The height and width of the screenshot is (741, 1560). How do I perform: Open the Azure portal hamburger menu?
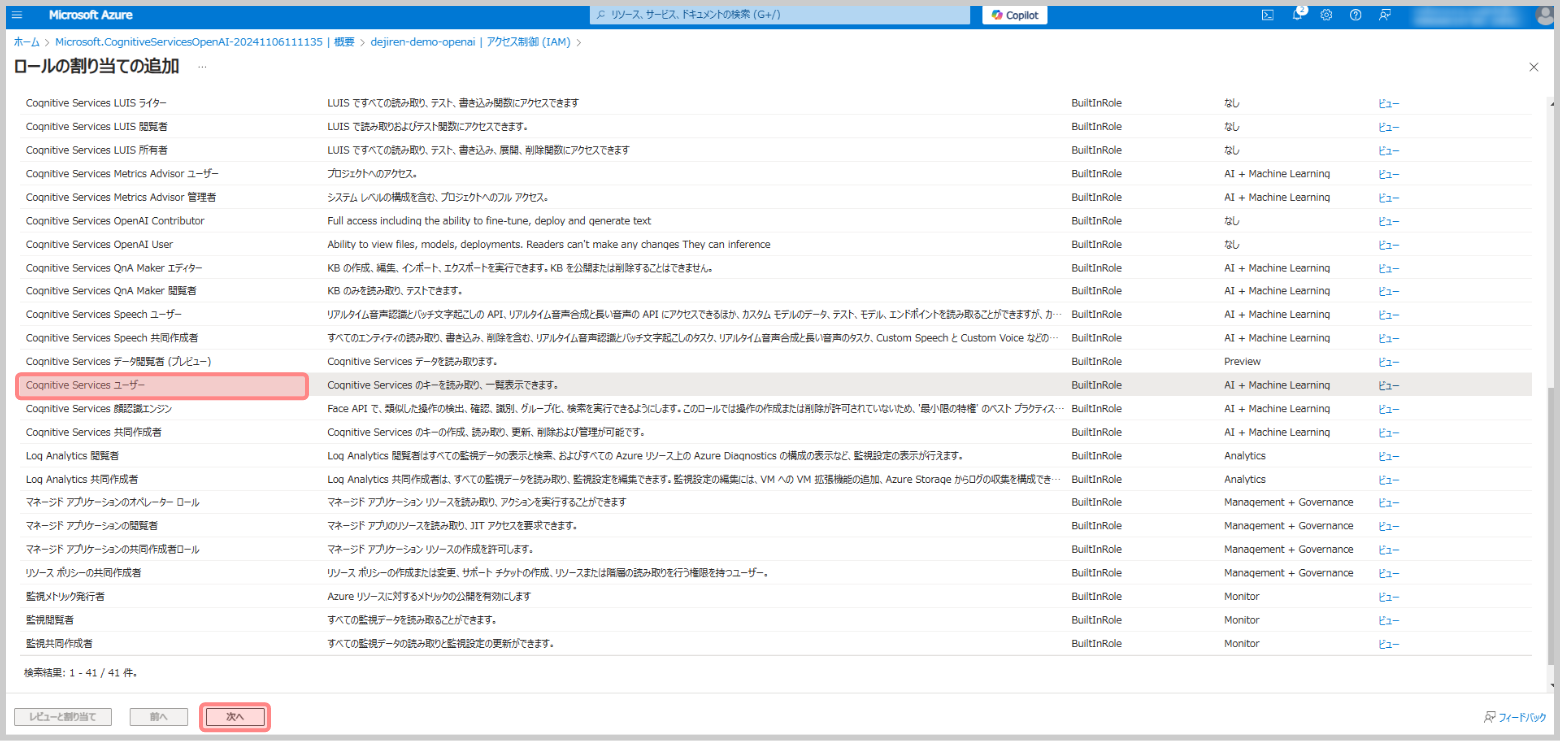click(17, 15)
